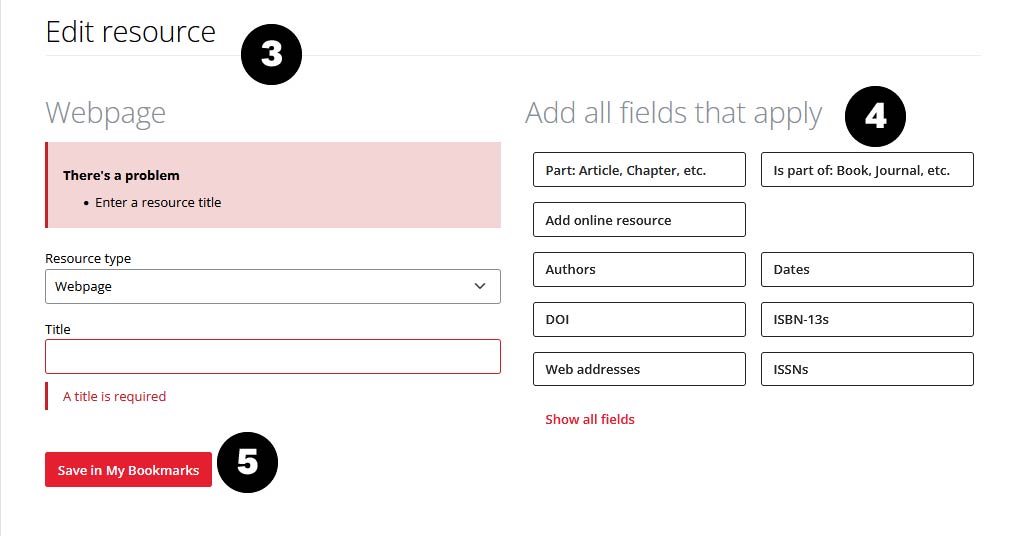
Task: Click the Enter a resource title error
Action: pyautogui.click(x=158, y=202)
